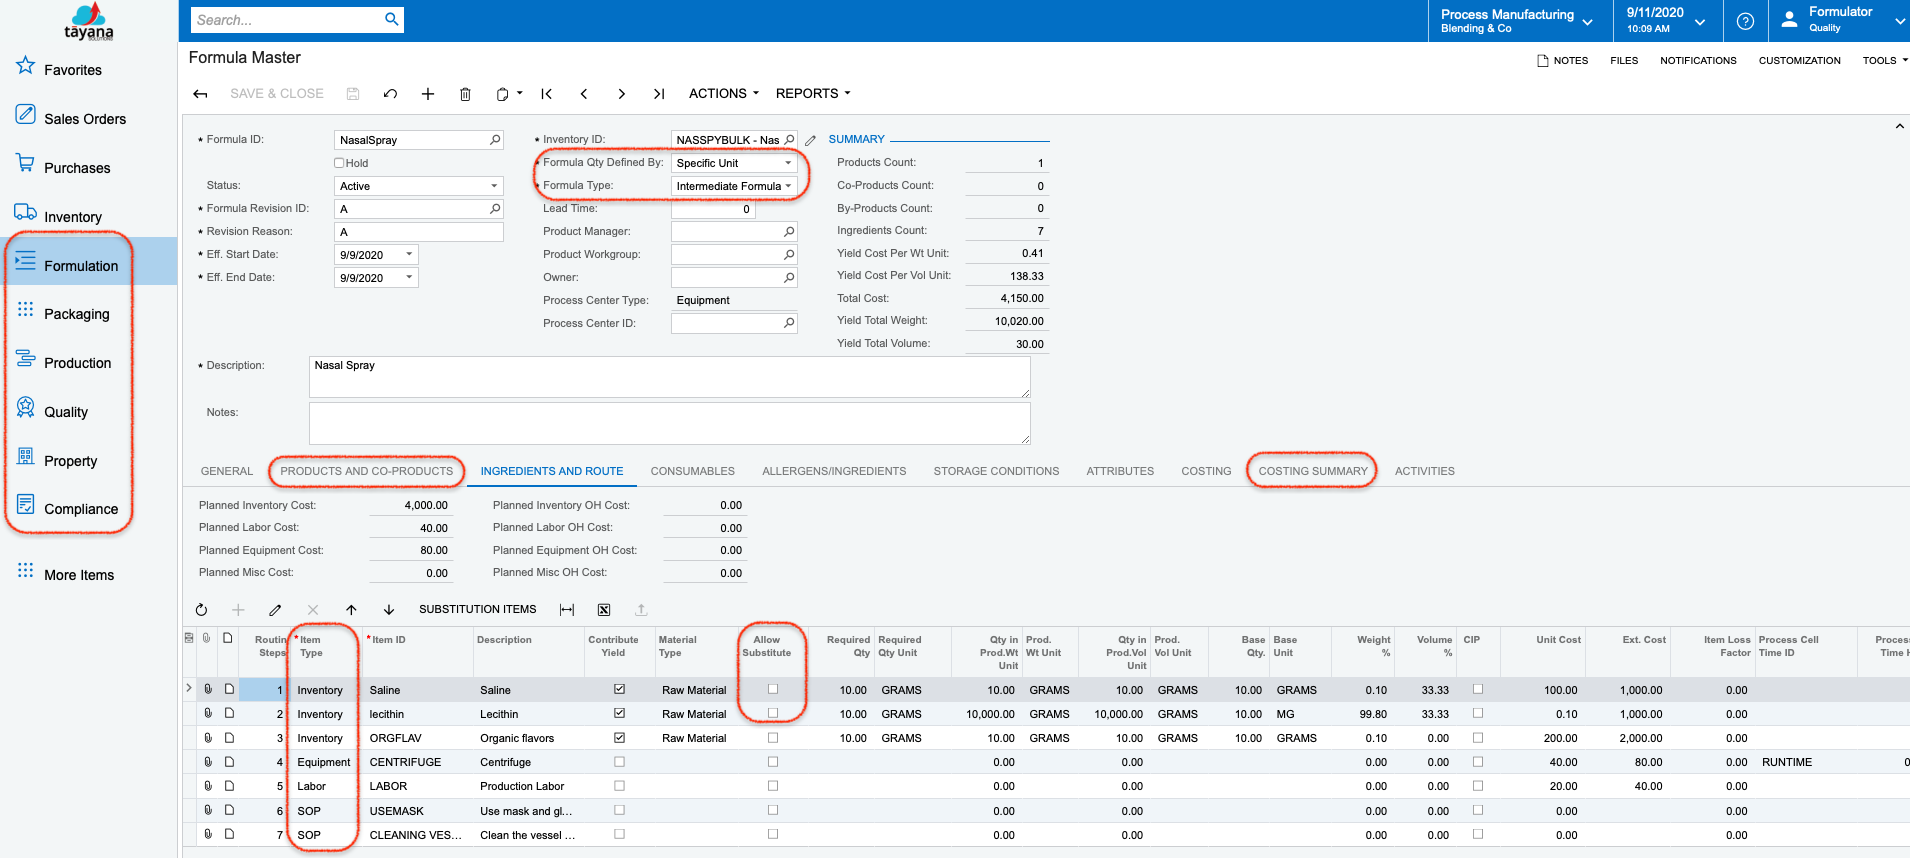Click the add new record plus icon

click(x=427, y=94)
